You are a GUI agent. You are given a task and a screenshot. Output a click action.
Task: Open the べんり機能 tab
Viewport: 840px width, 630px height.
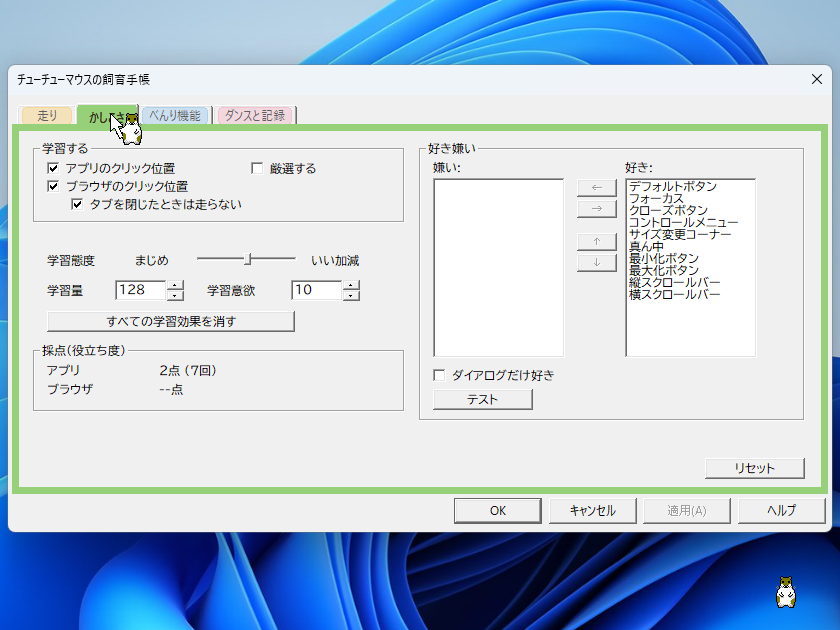(x=175, y=115)
